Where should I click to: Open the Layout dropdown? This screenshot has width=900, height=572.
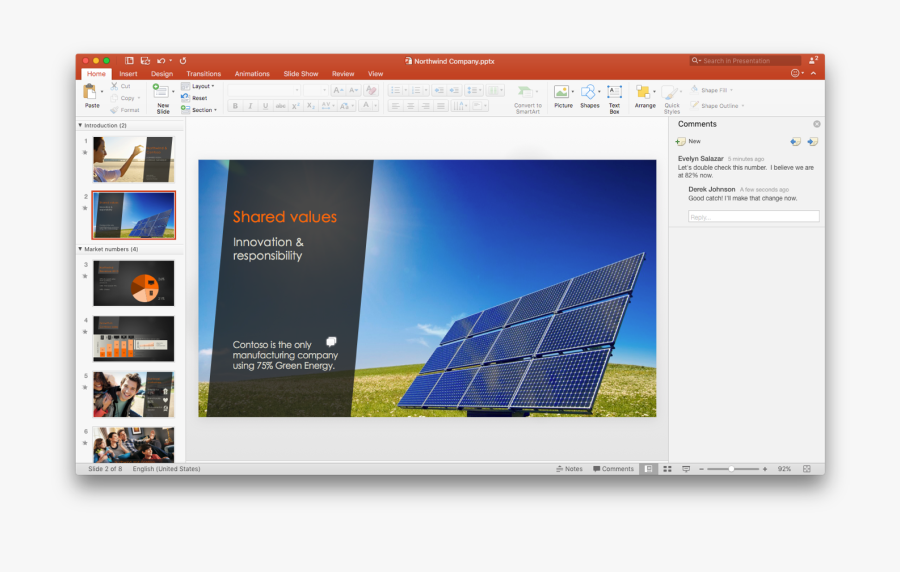[x=199, y=86]
